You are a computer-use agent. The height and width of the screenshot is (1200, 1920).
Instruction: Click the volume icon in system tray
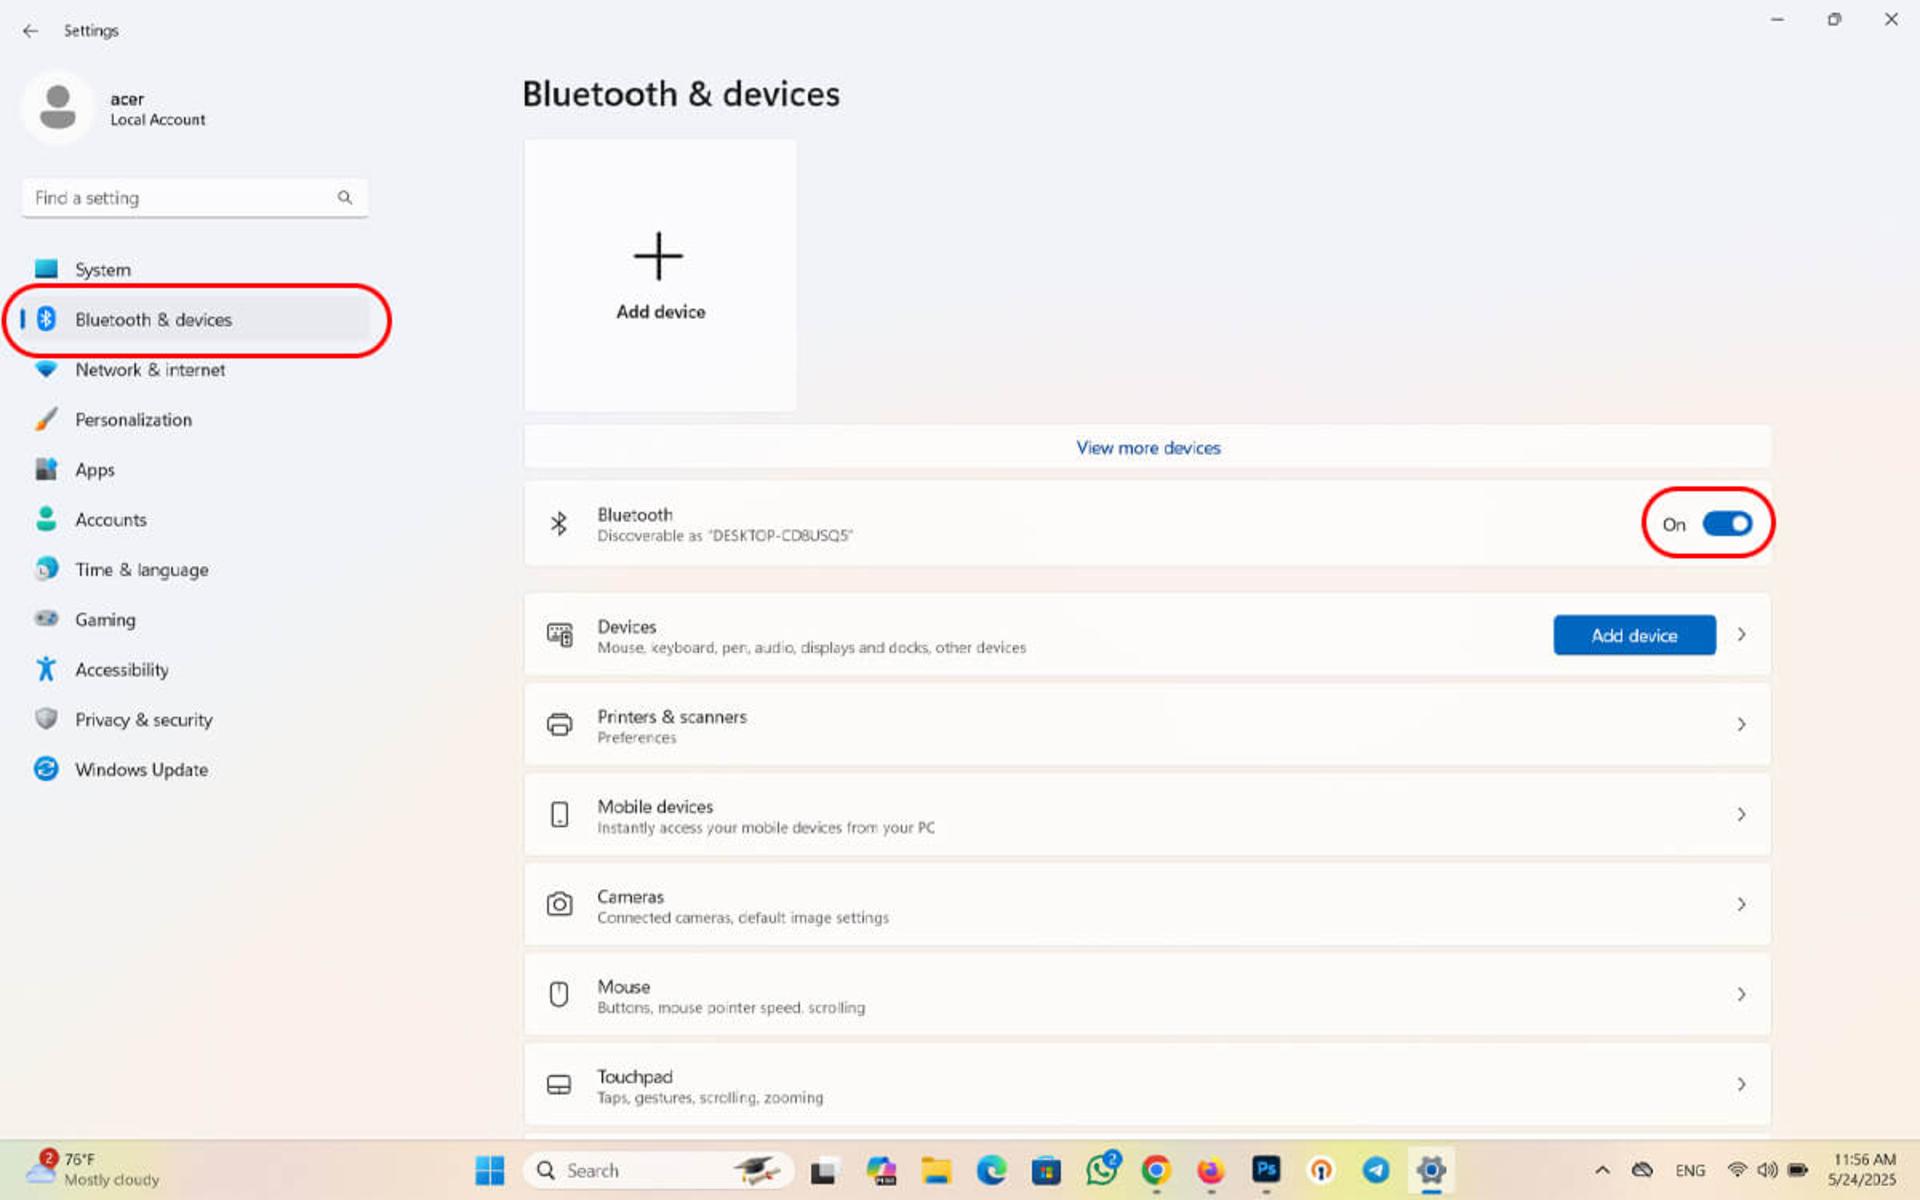pos(1767,1170)
